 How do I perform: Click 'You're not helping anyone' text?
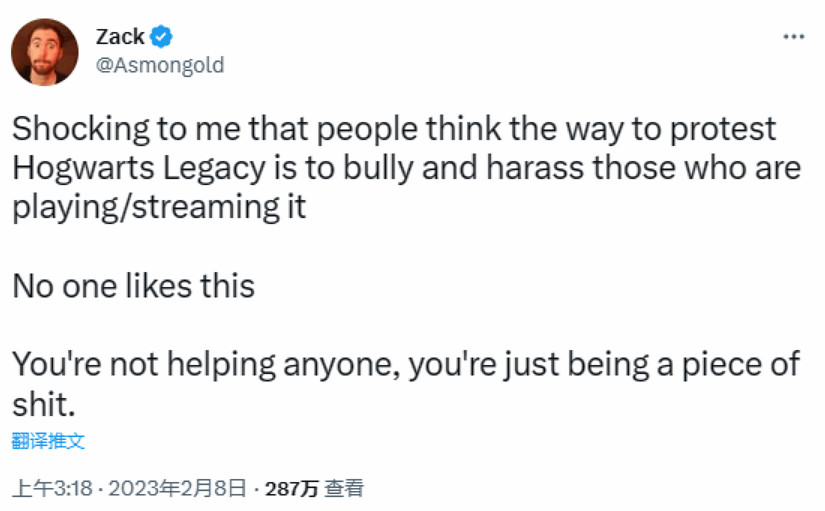click(207, 364)
